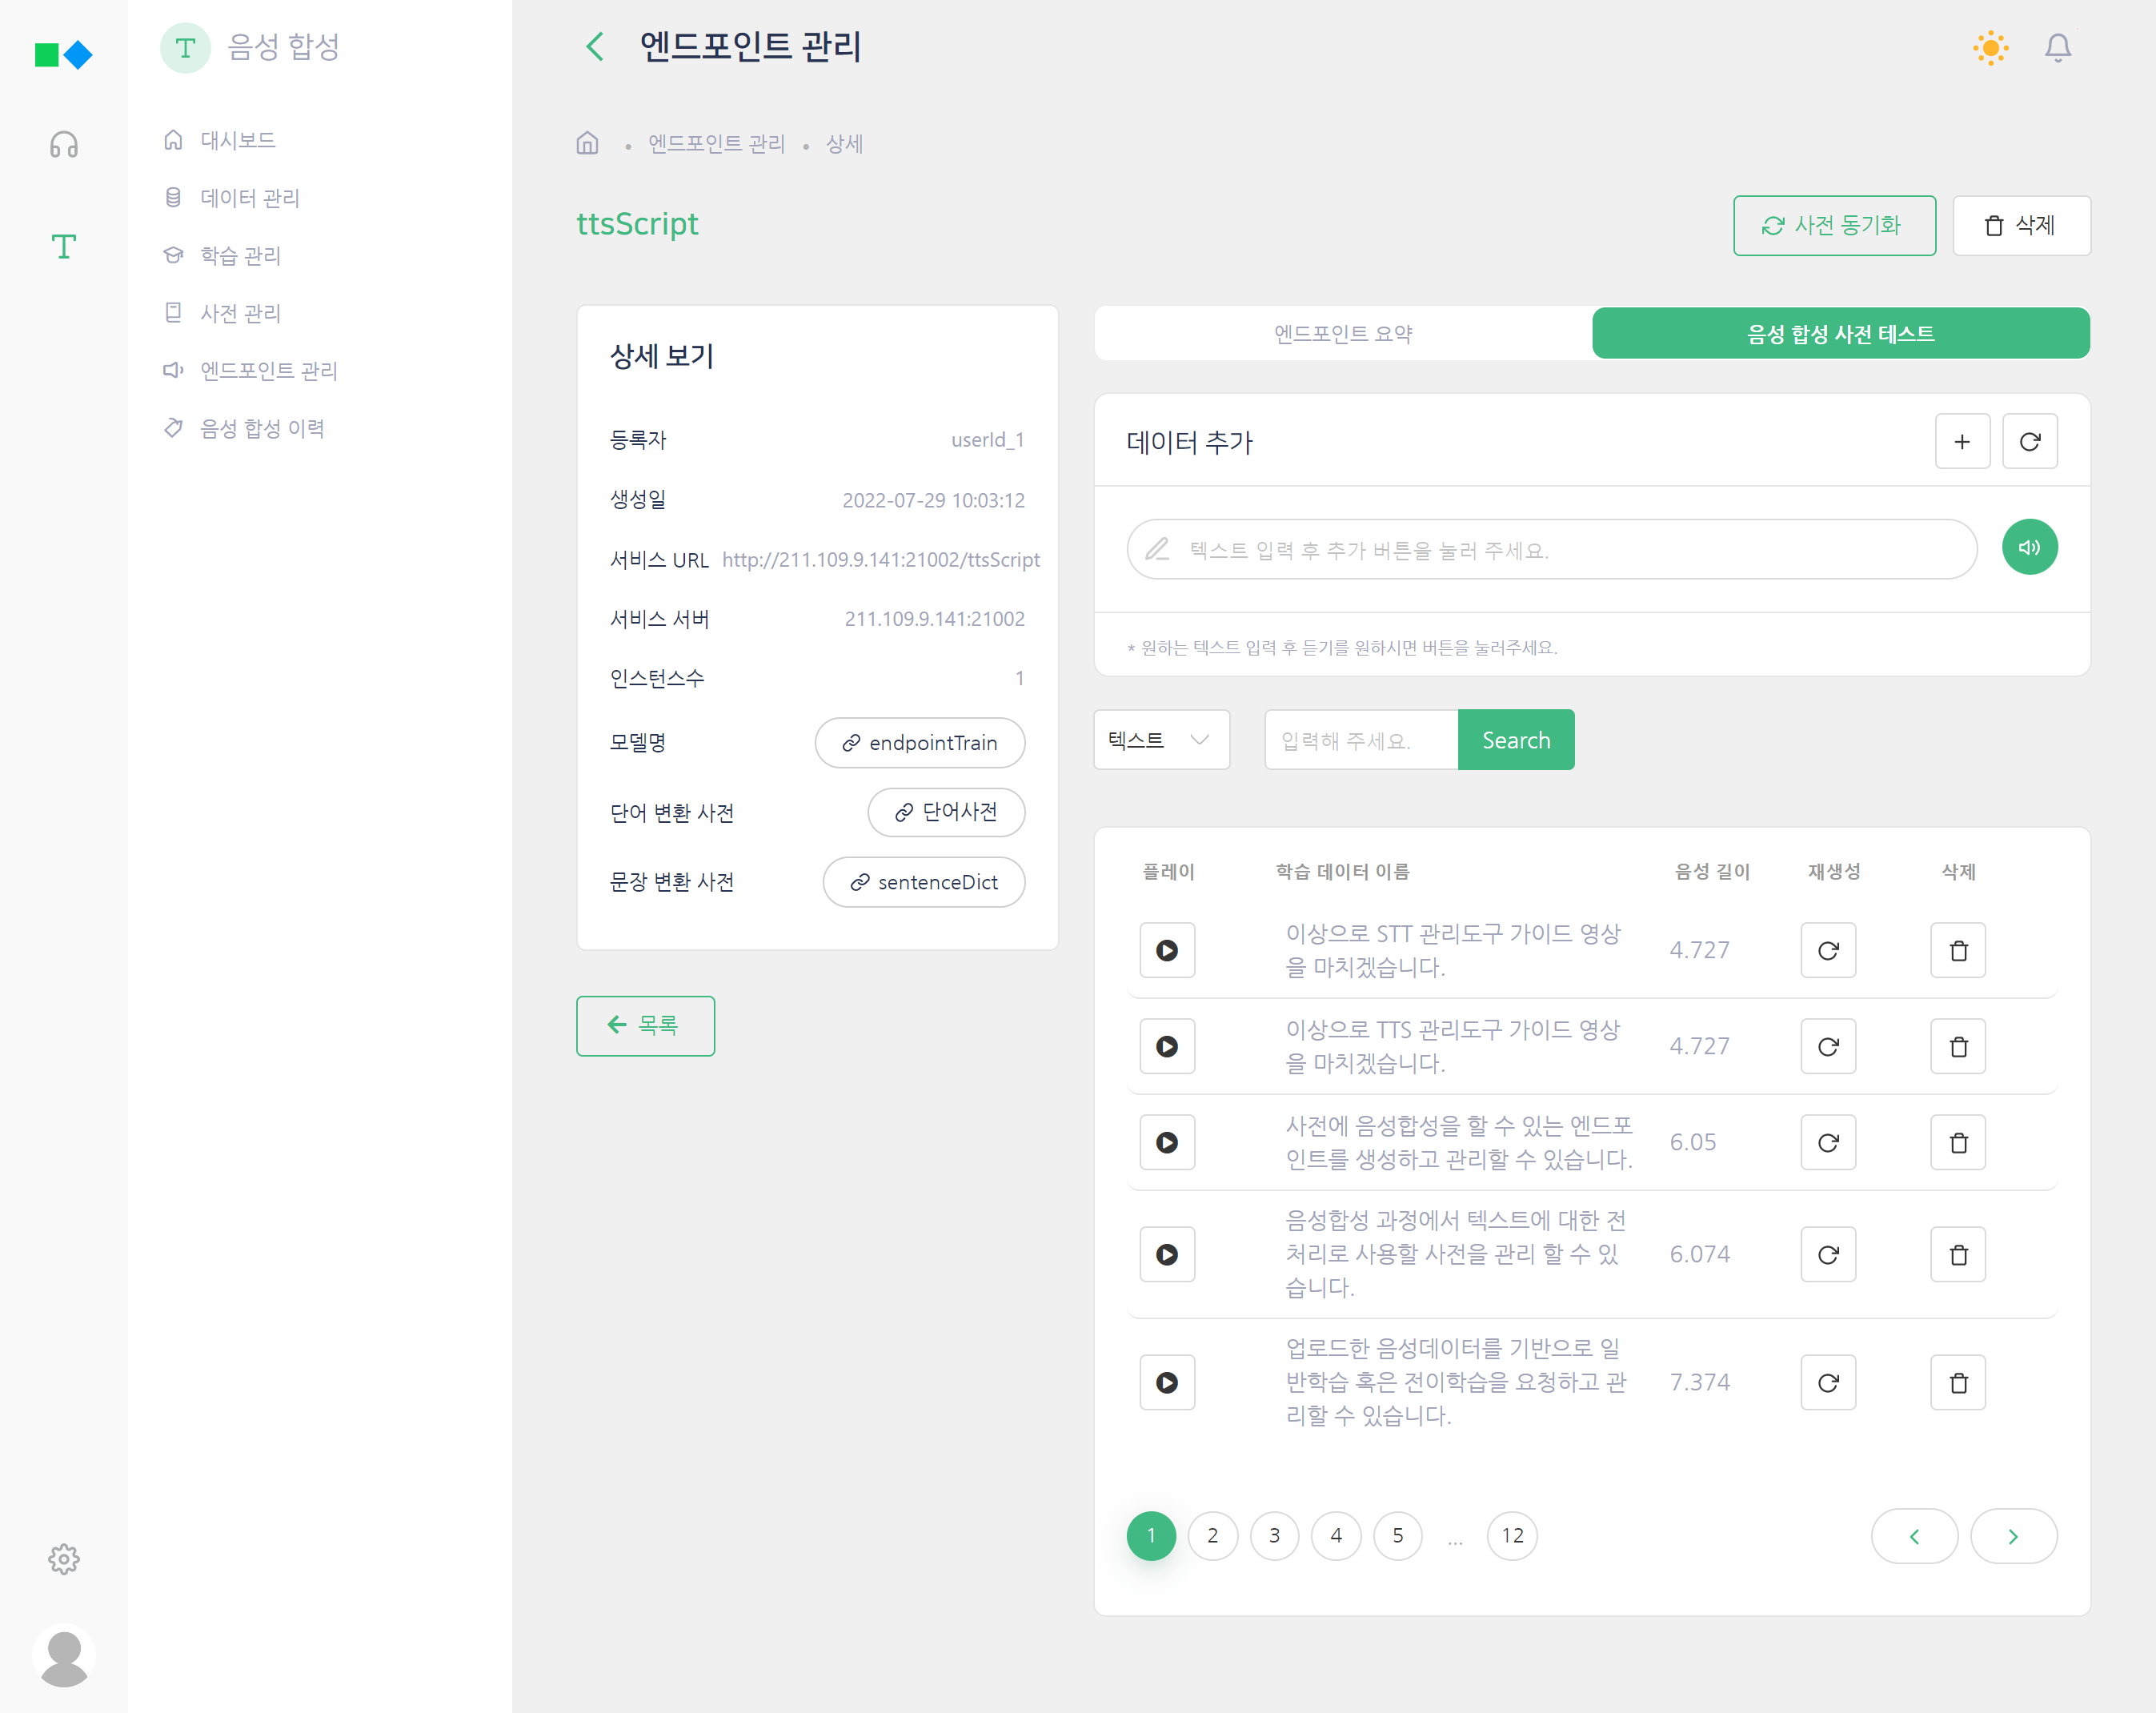The width and height of the screenshot is (2156, 1713).
Task: Open settings gear in left rail
Action: point(63,1558)
